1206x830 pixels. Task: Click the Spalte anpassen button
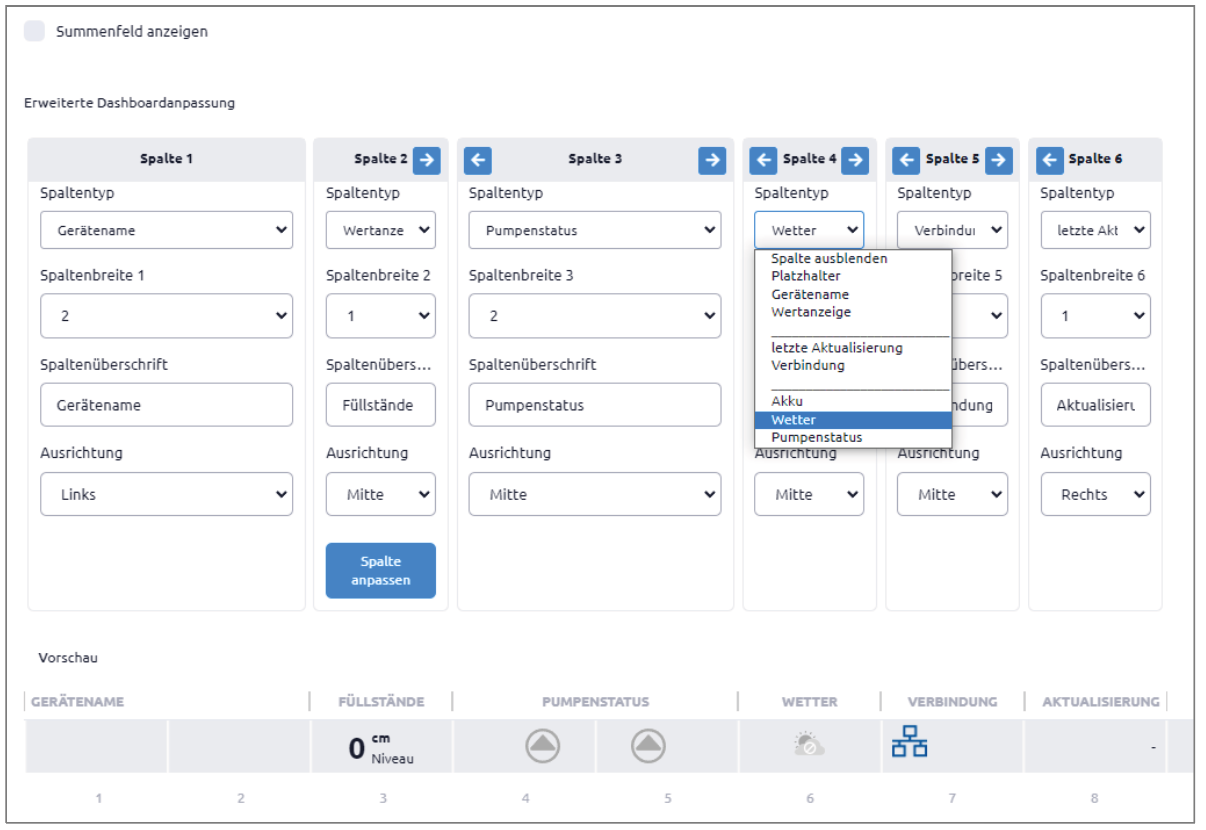pos(381,570)
